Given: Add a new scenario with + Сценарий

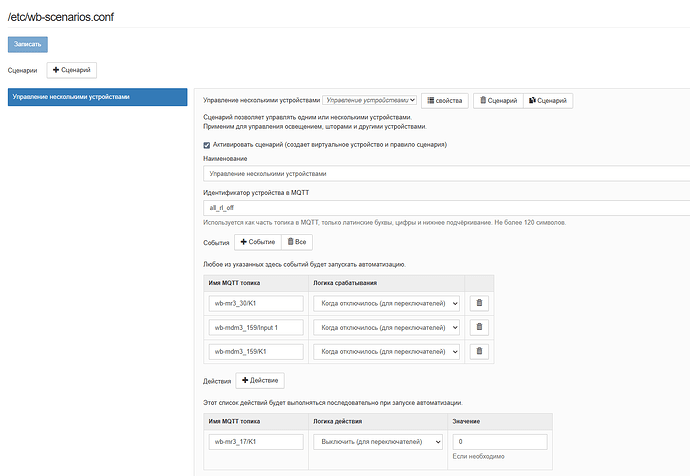Looking at the screenshot, I should (x=72, y=70).
